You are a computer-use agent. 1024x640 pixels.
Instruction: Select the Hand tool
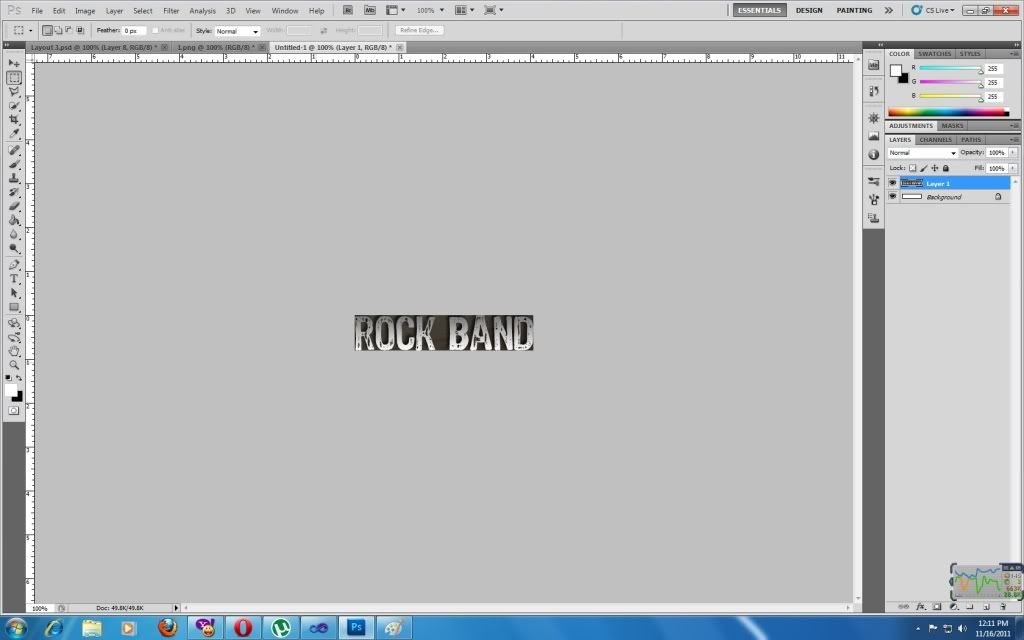tap(14, 351)
